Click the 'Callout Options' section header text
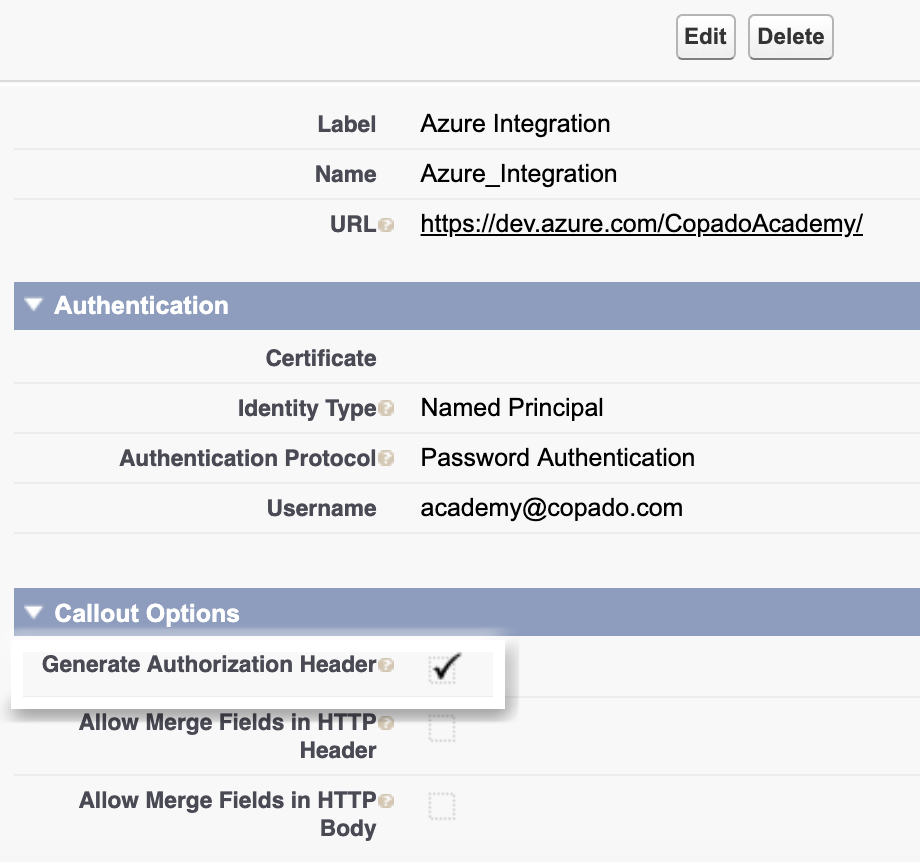Image resolution: width=920 pixels, height=862 pixels. [147, 613]
